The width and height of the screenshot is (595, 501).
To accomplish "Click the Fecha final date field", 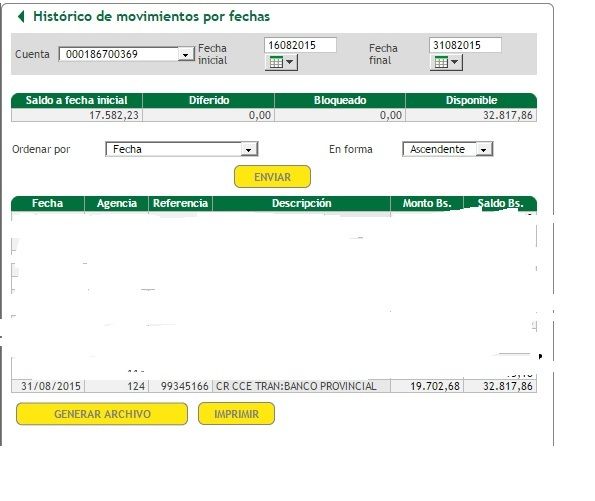I will coord(465,45).
